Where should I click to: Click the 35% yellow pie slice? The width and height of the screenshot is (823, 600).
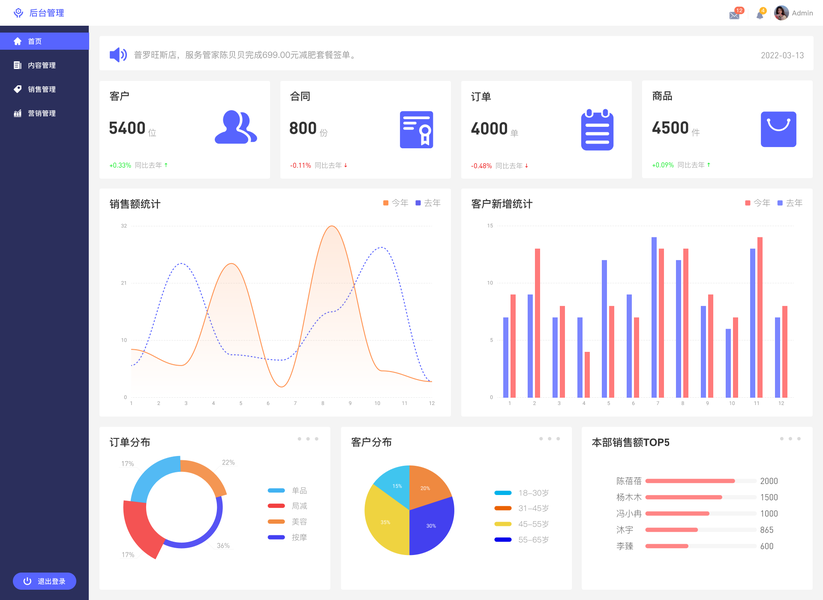(385, 523)
